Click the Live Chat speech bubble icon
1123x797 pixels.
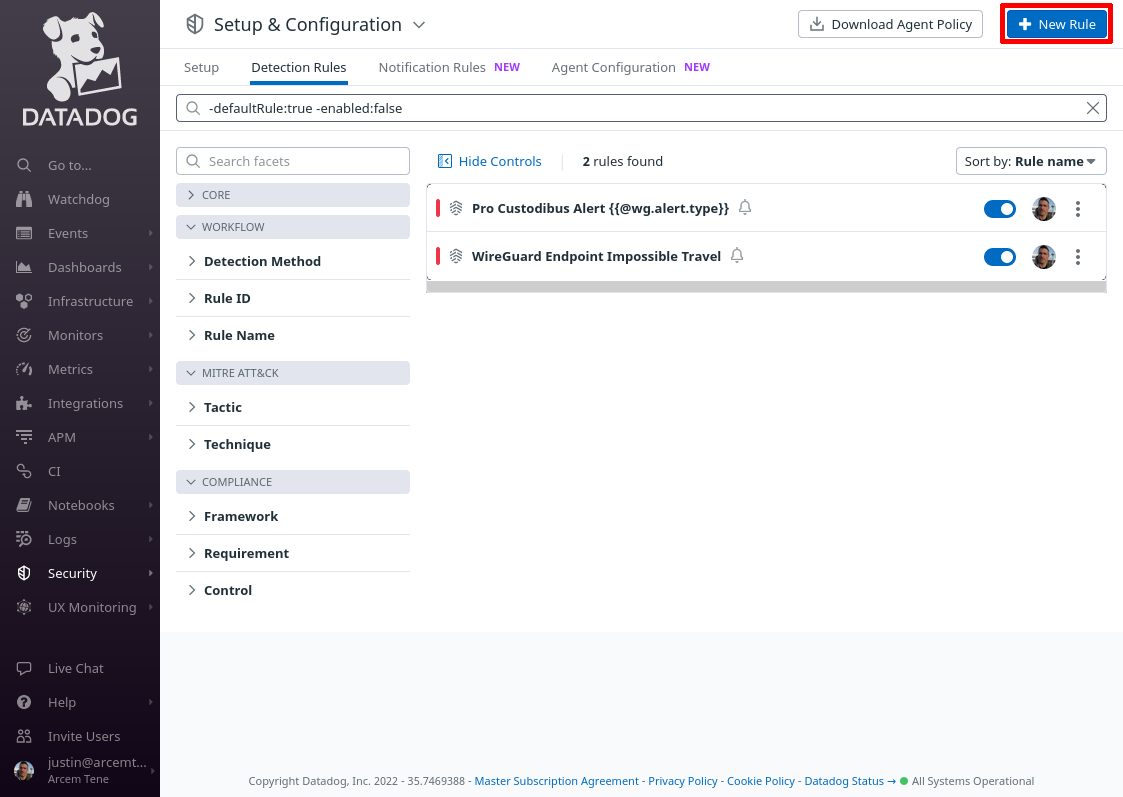coord(24,668)
